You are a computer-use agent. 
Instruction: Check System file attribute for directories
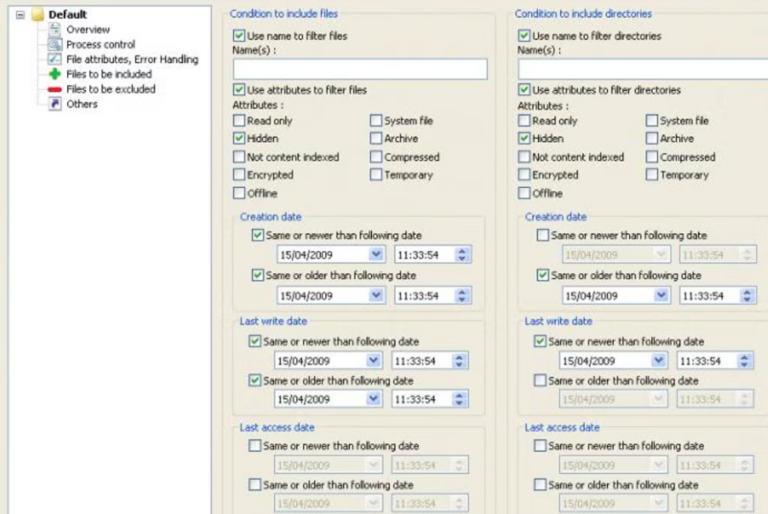(x=651, y=121)
